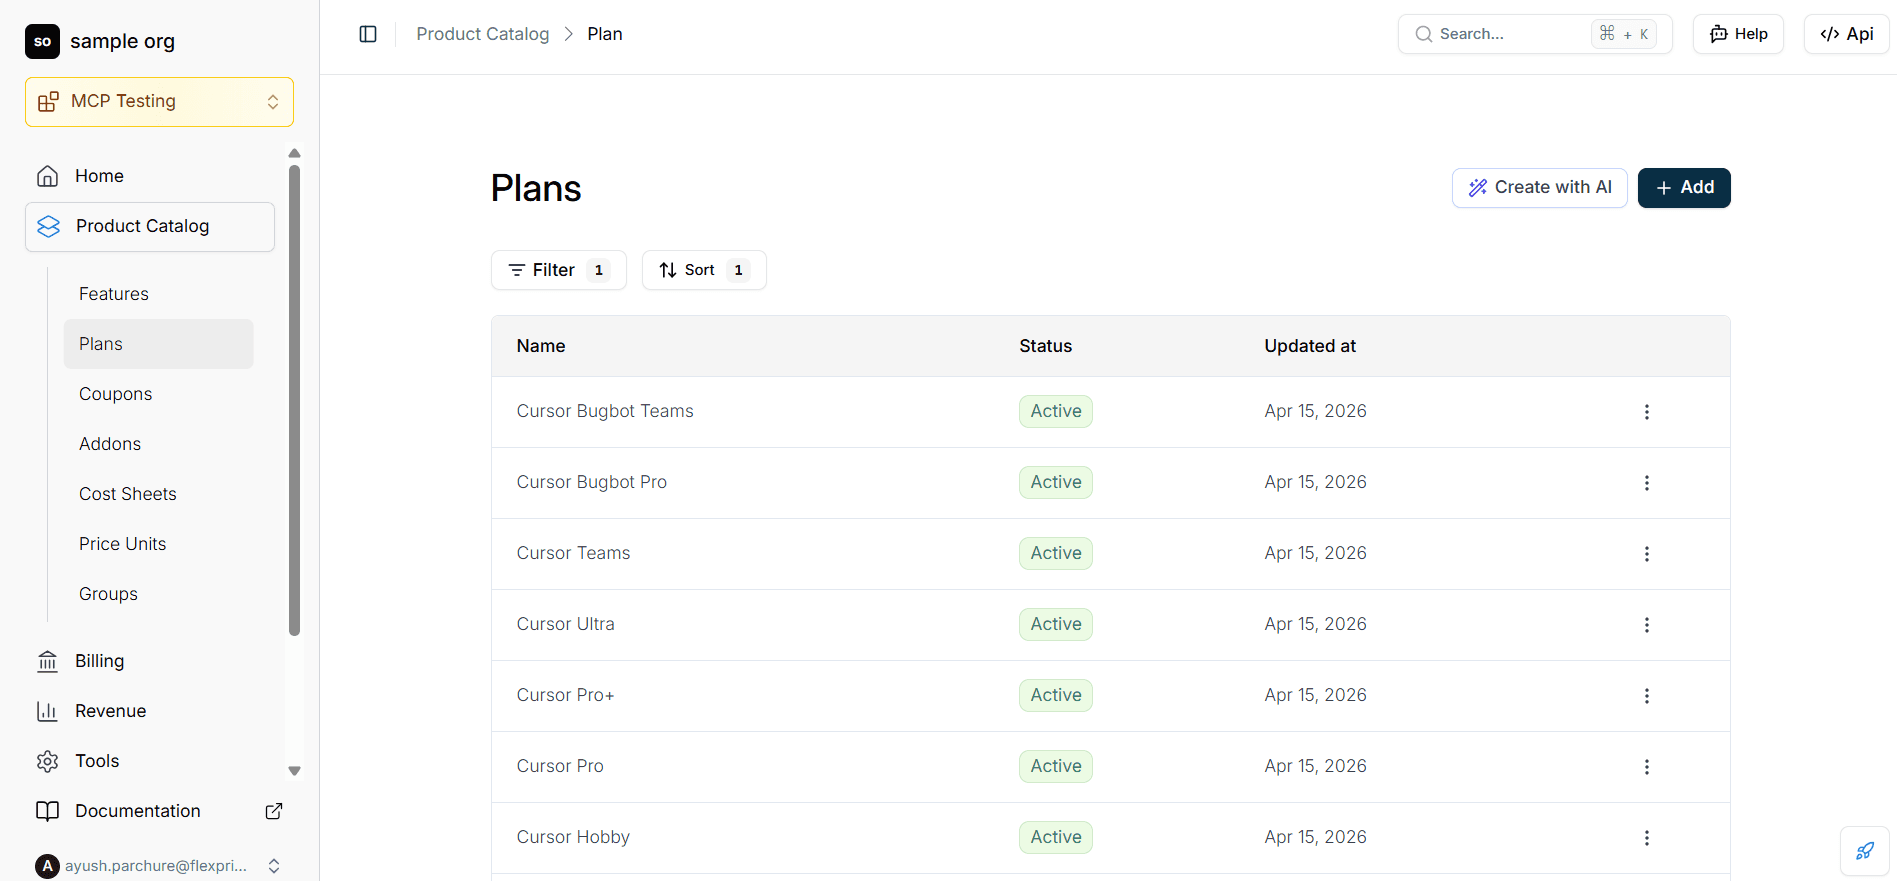Click the sidebar scroll down arrow
This screenshot has width=1897, height=881.
tap(294, 771)
